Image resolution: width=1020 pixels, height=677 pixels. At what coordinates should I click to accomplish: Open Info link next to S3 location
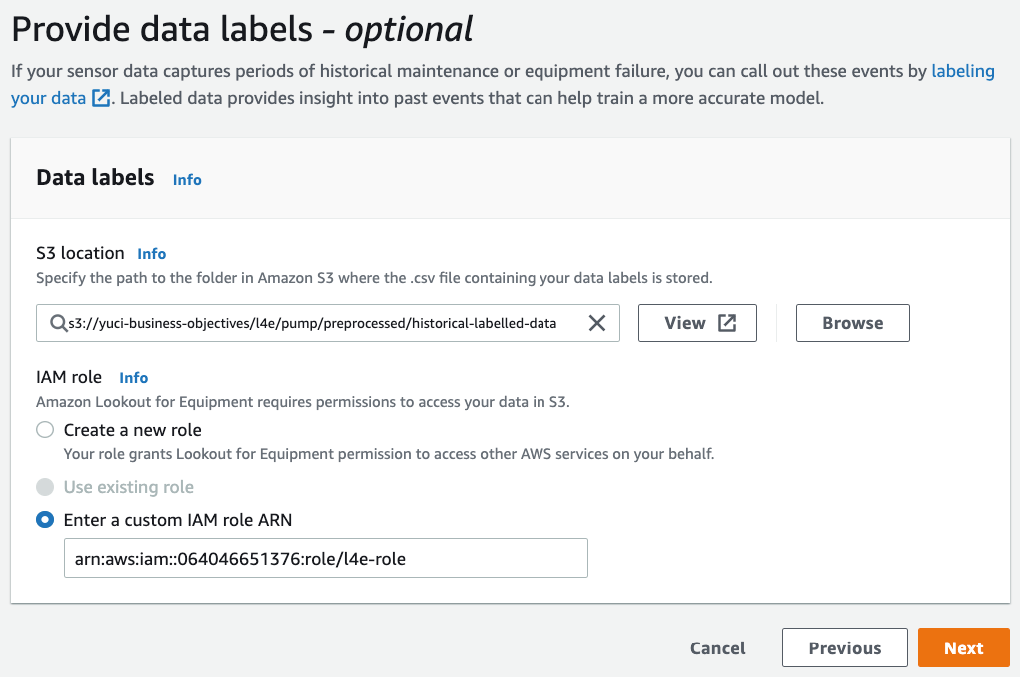coord(152,254)
